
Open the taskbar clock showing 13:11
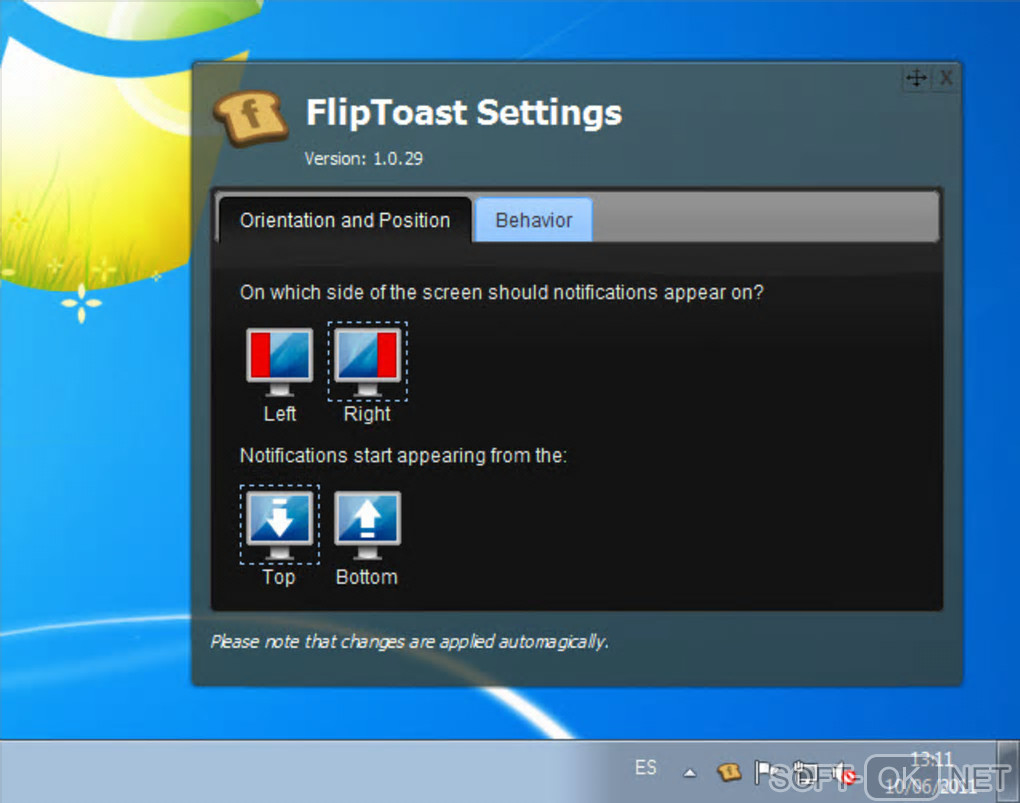tap(931, 772)
